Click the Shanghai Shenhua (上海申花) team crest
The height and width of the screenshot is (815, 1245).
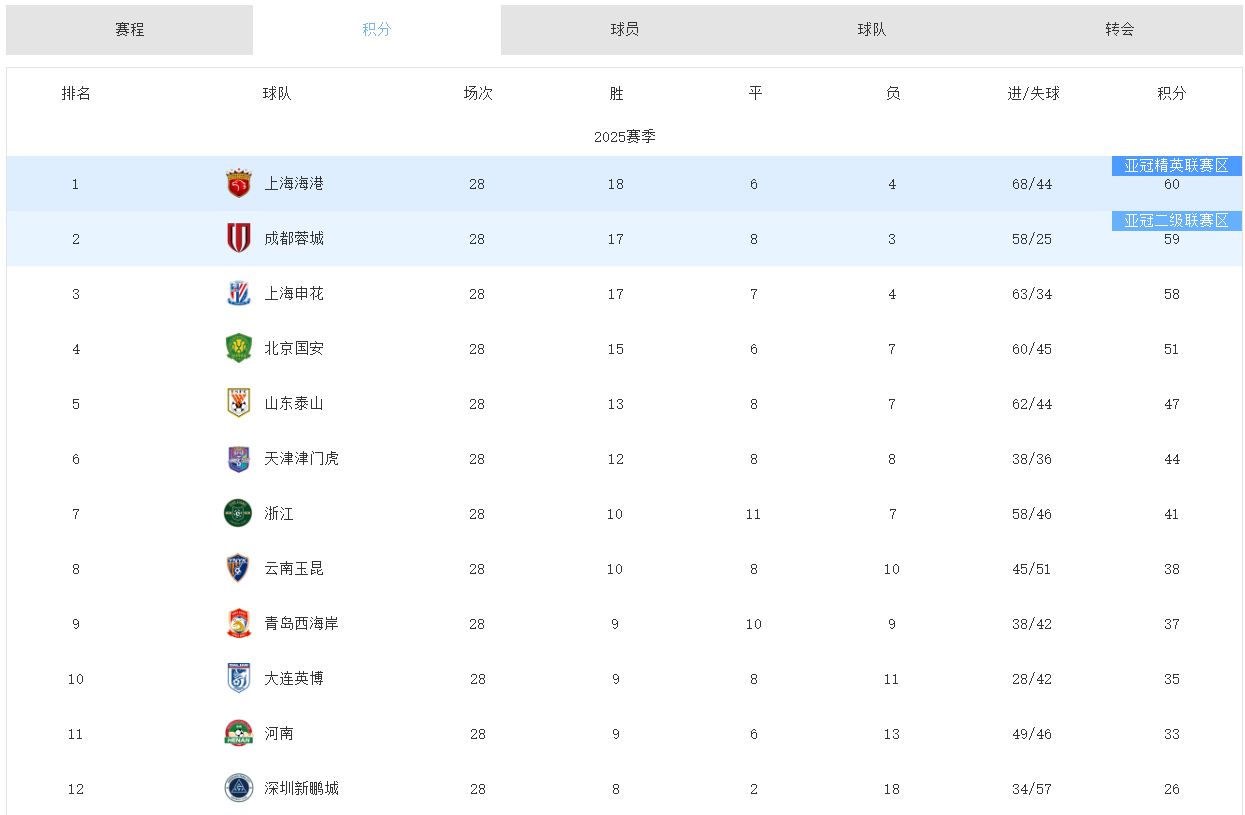click(x=238, y=294)
